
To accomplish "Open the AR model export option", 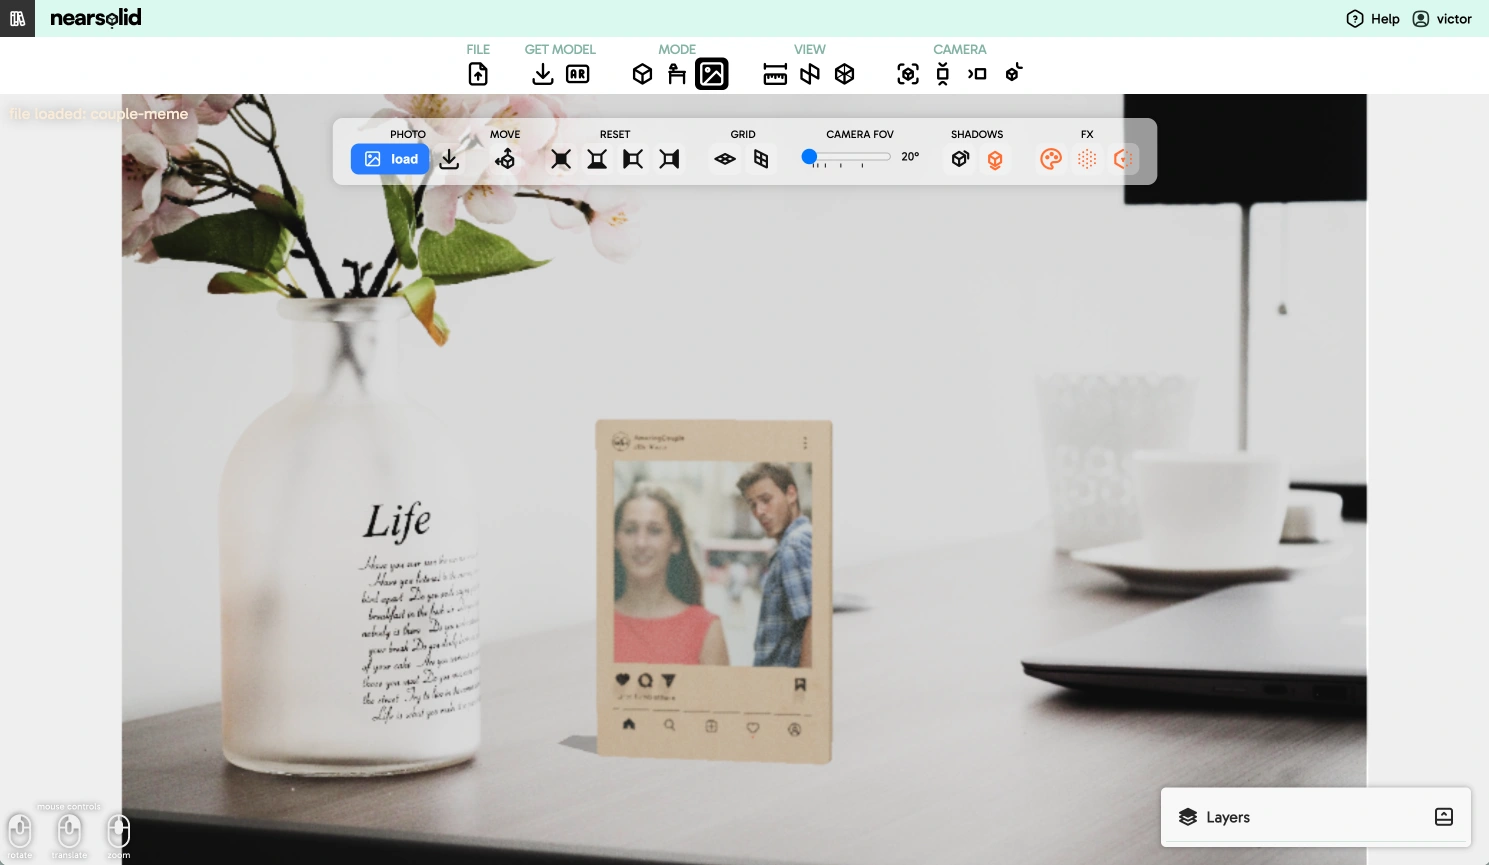I will pyautogui.click(x=578, y=74).
